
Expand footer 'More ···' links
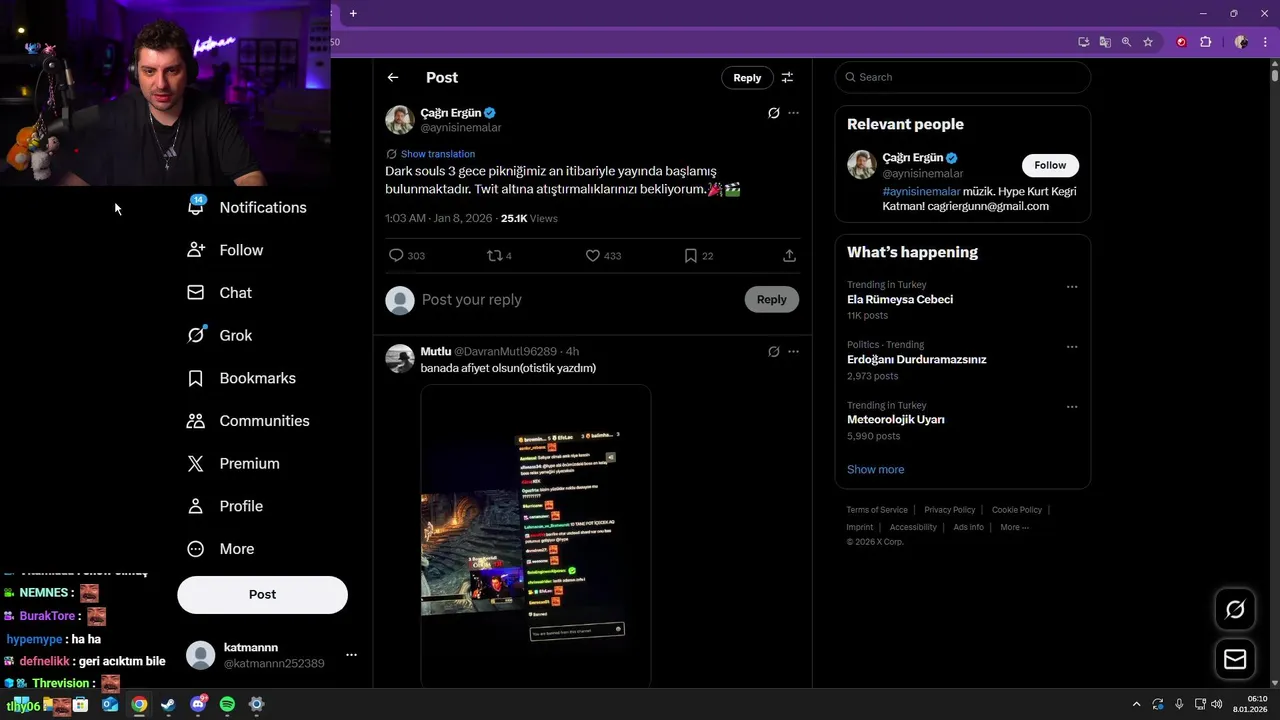click(x=1015, y=527)
